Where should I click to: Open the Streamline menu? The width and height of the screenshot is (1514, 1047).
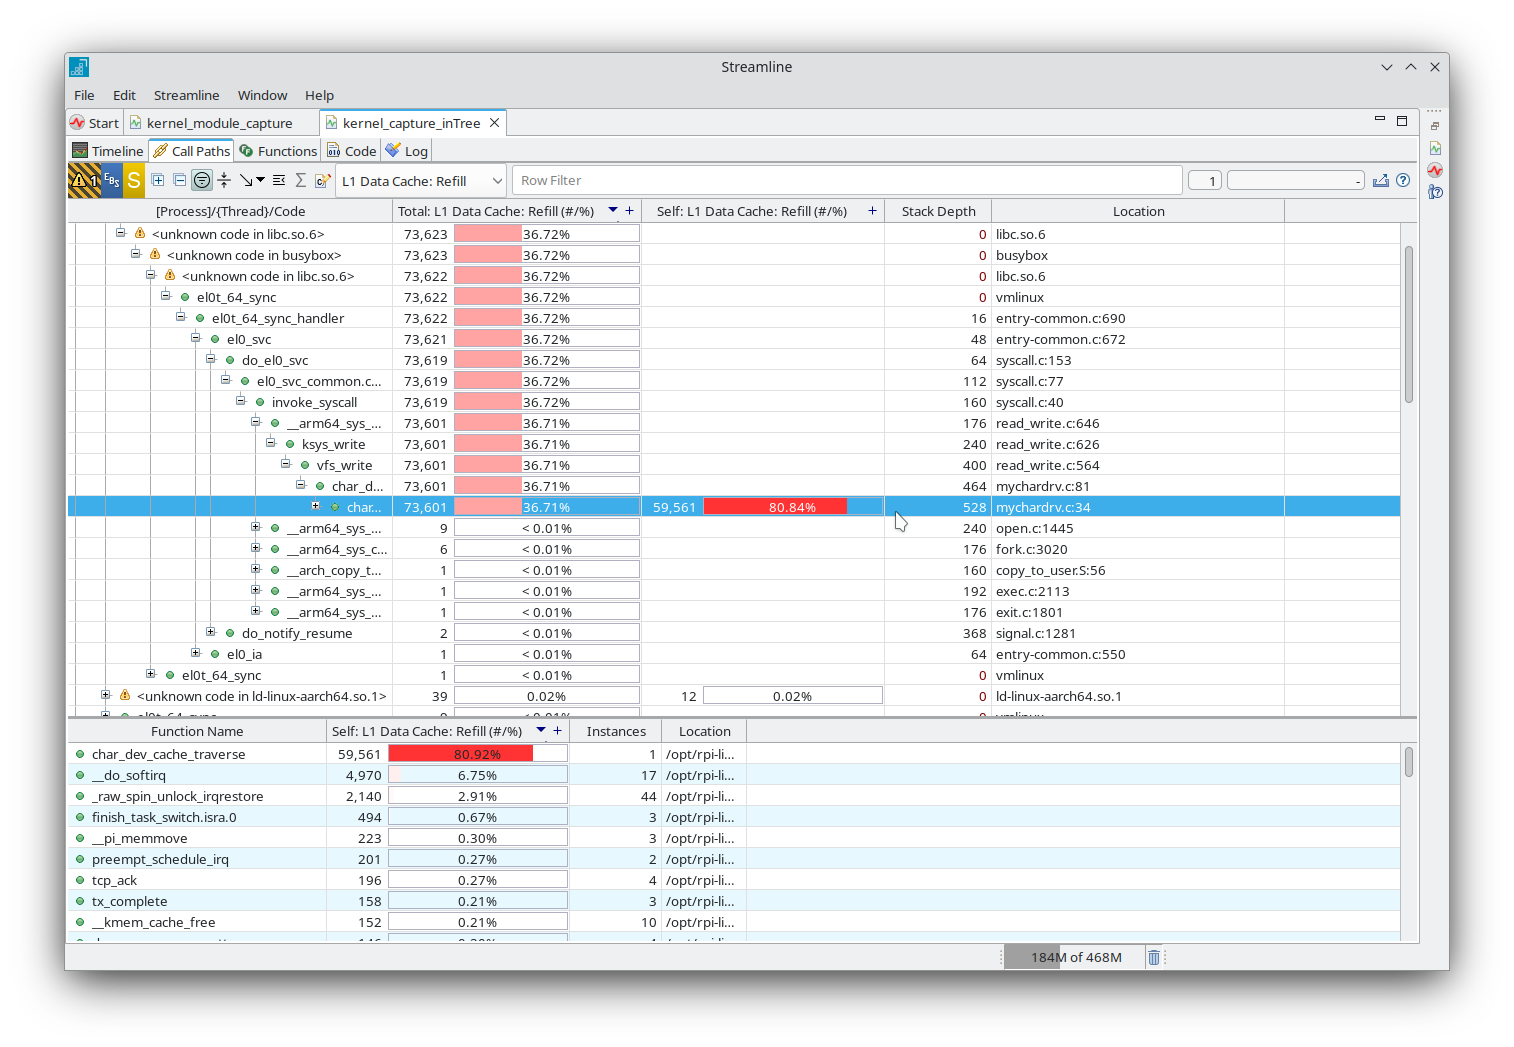186,95
